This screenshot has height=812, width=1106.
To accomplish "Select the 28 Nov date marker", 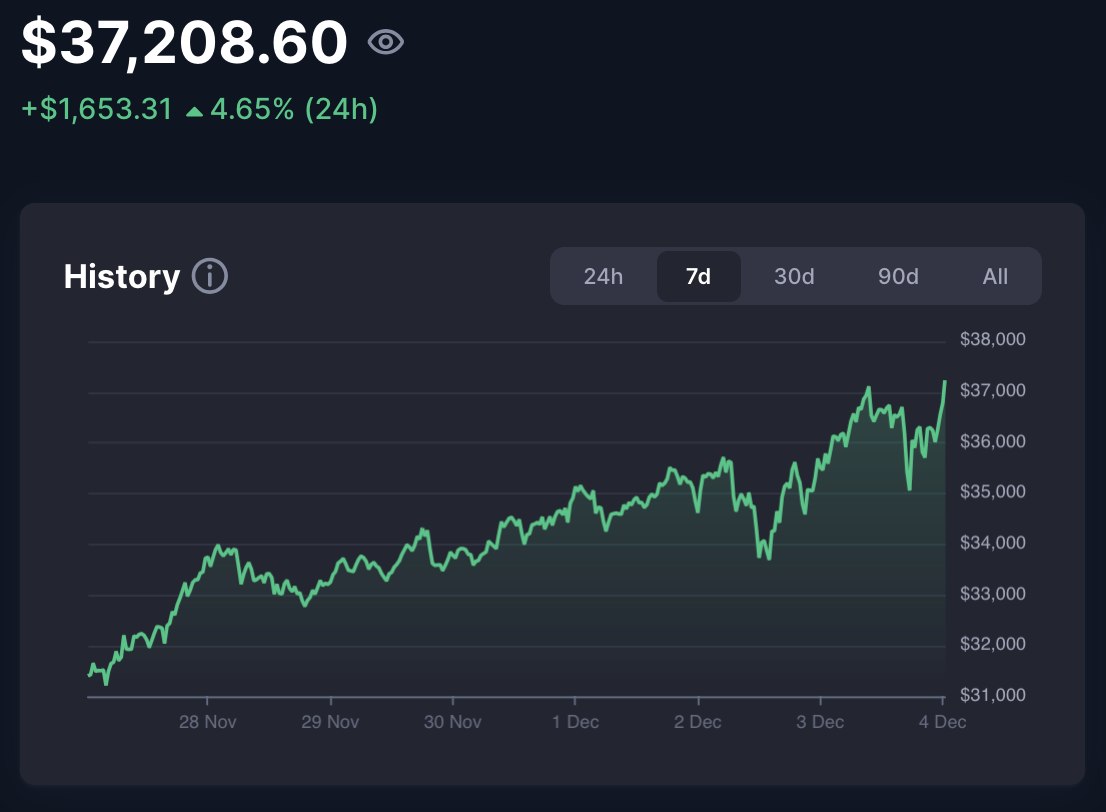I will (207, 722).
